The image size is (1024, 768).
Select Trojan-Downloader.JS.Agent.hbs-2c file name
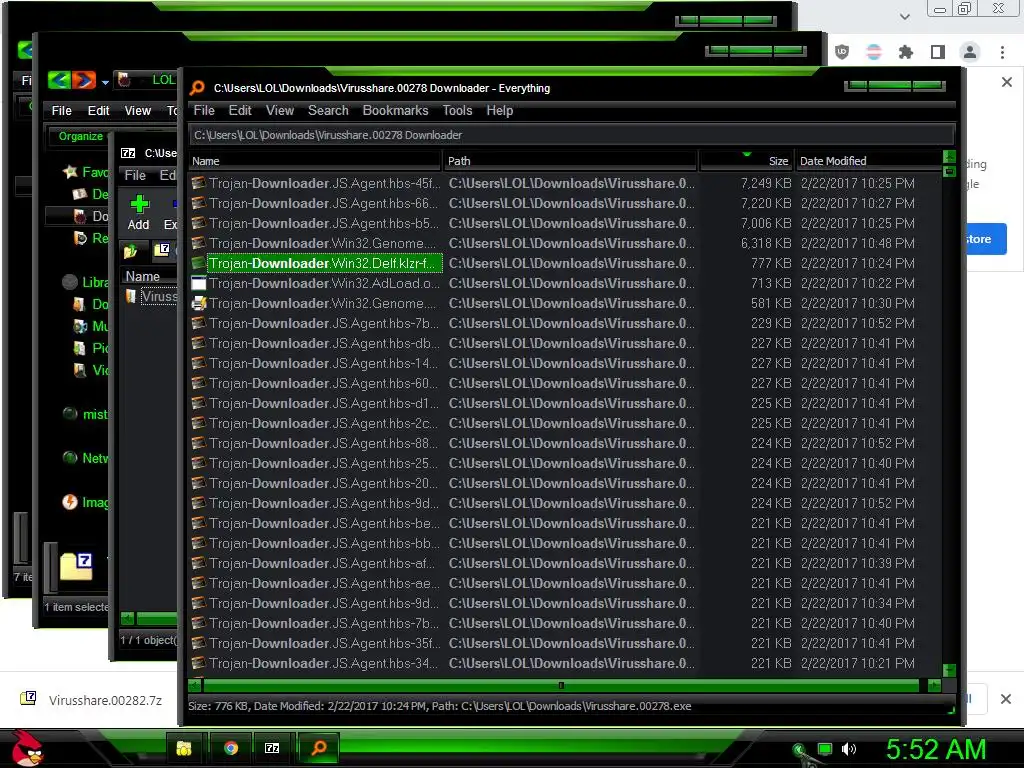324,423
